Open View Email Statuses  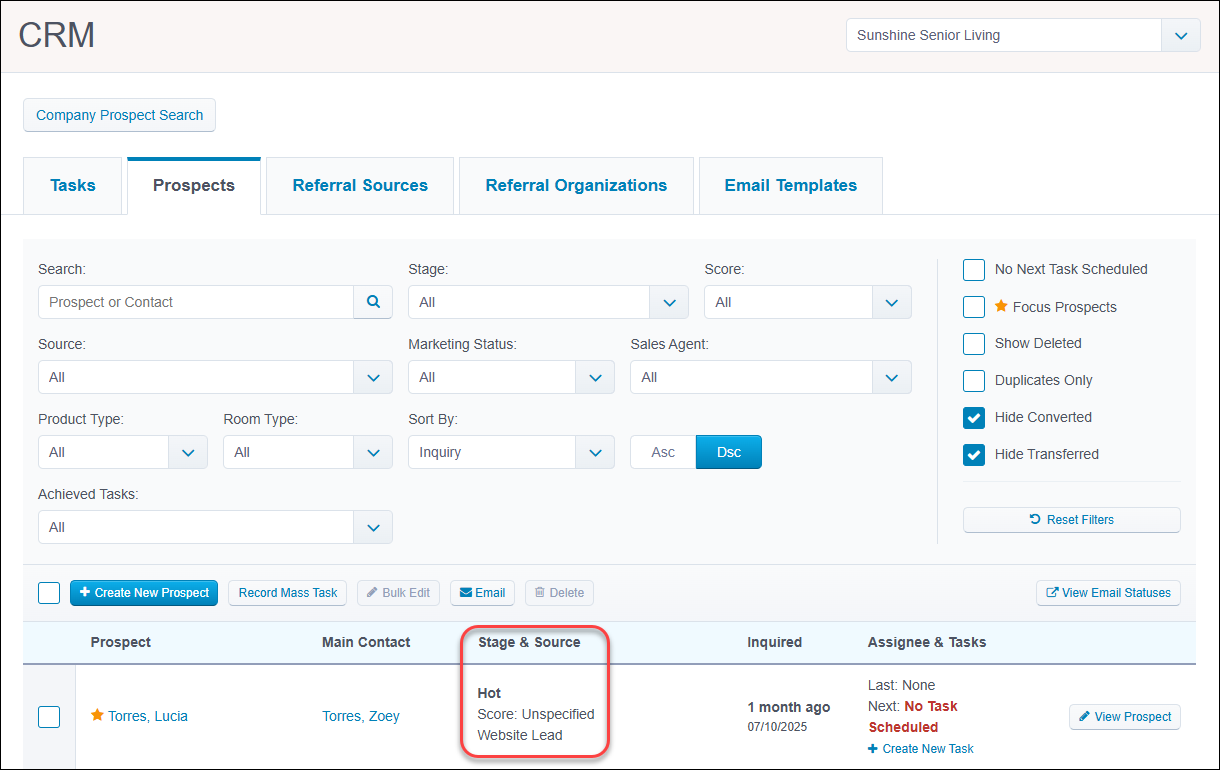tap(1108, 593)
